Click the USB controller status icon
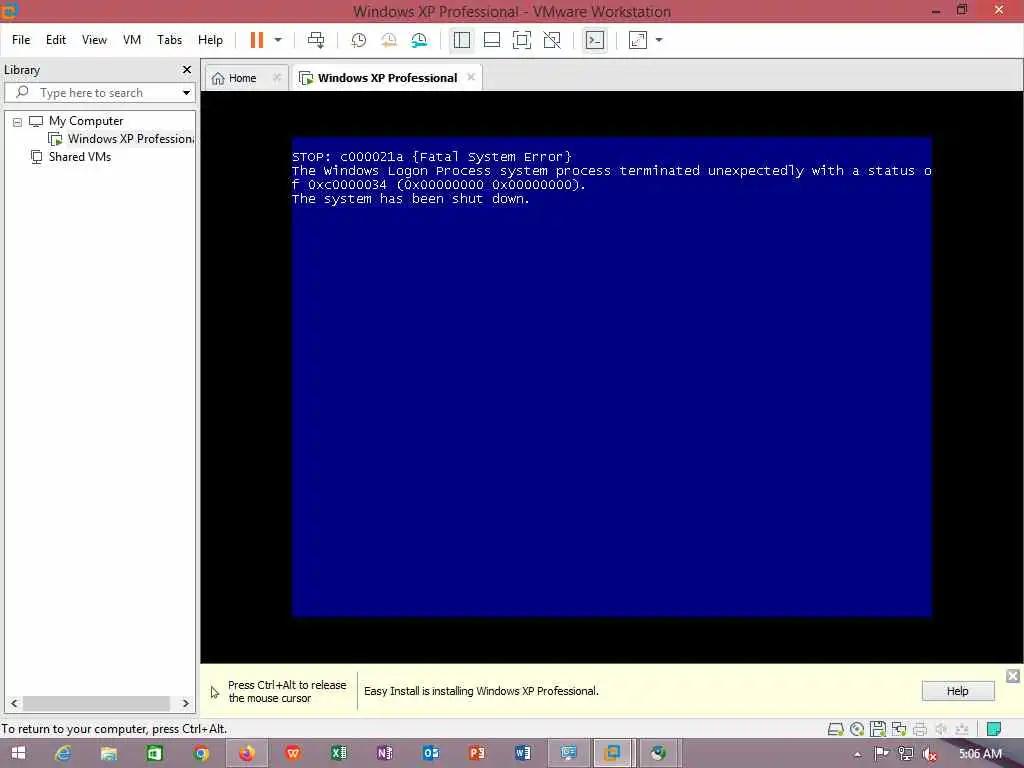1024x768 pixels. click(962, 729)
